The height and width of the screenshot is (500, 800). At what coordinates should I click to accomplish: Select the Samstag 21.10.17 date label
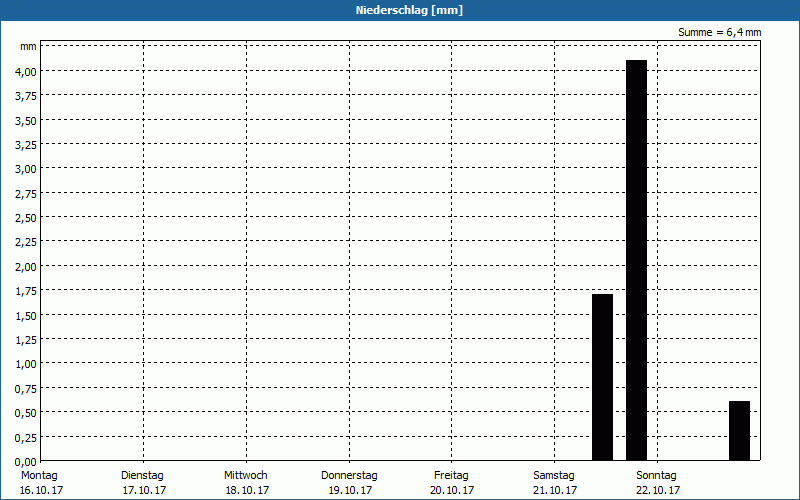point(554,483)
